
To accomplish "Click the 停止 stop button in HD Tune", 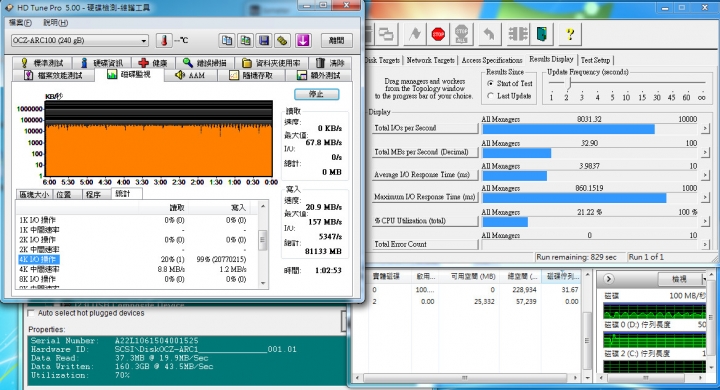I will pyautogui.click(x=316, y=94).
